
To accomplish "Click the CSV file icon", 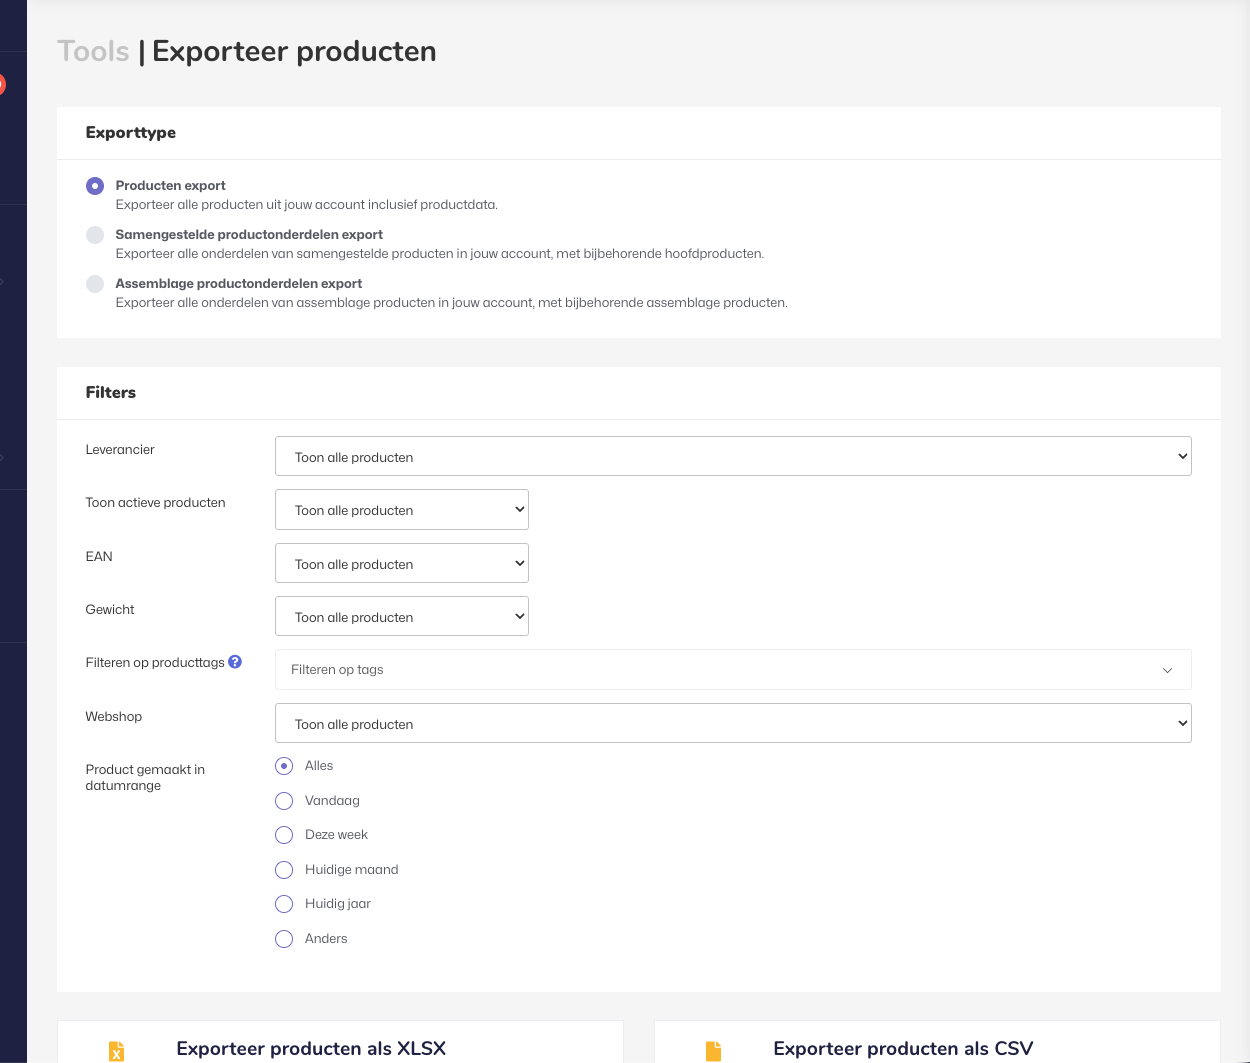I will [x=713, y=1050].
